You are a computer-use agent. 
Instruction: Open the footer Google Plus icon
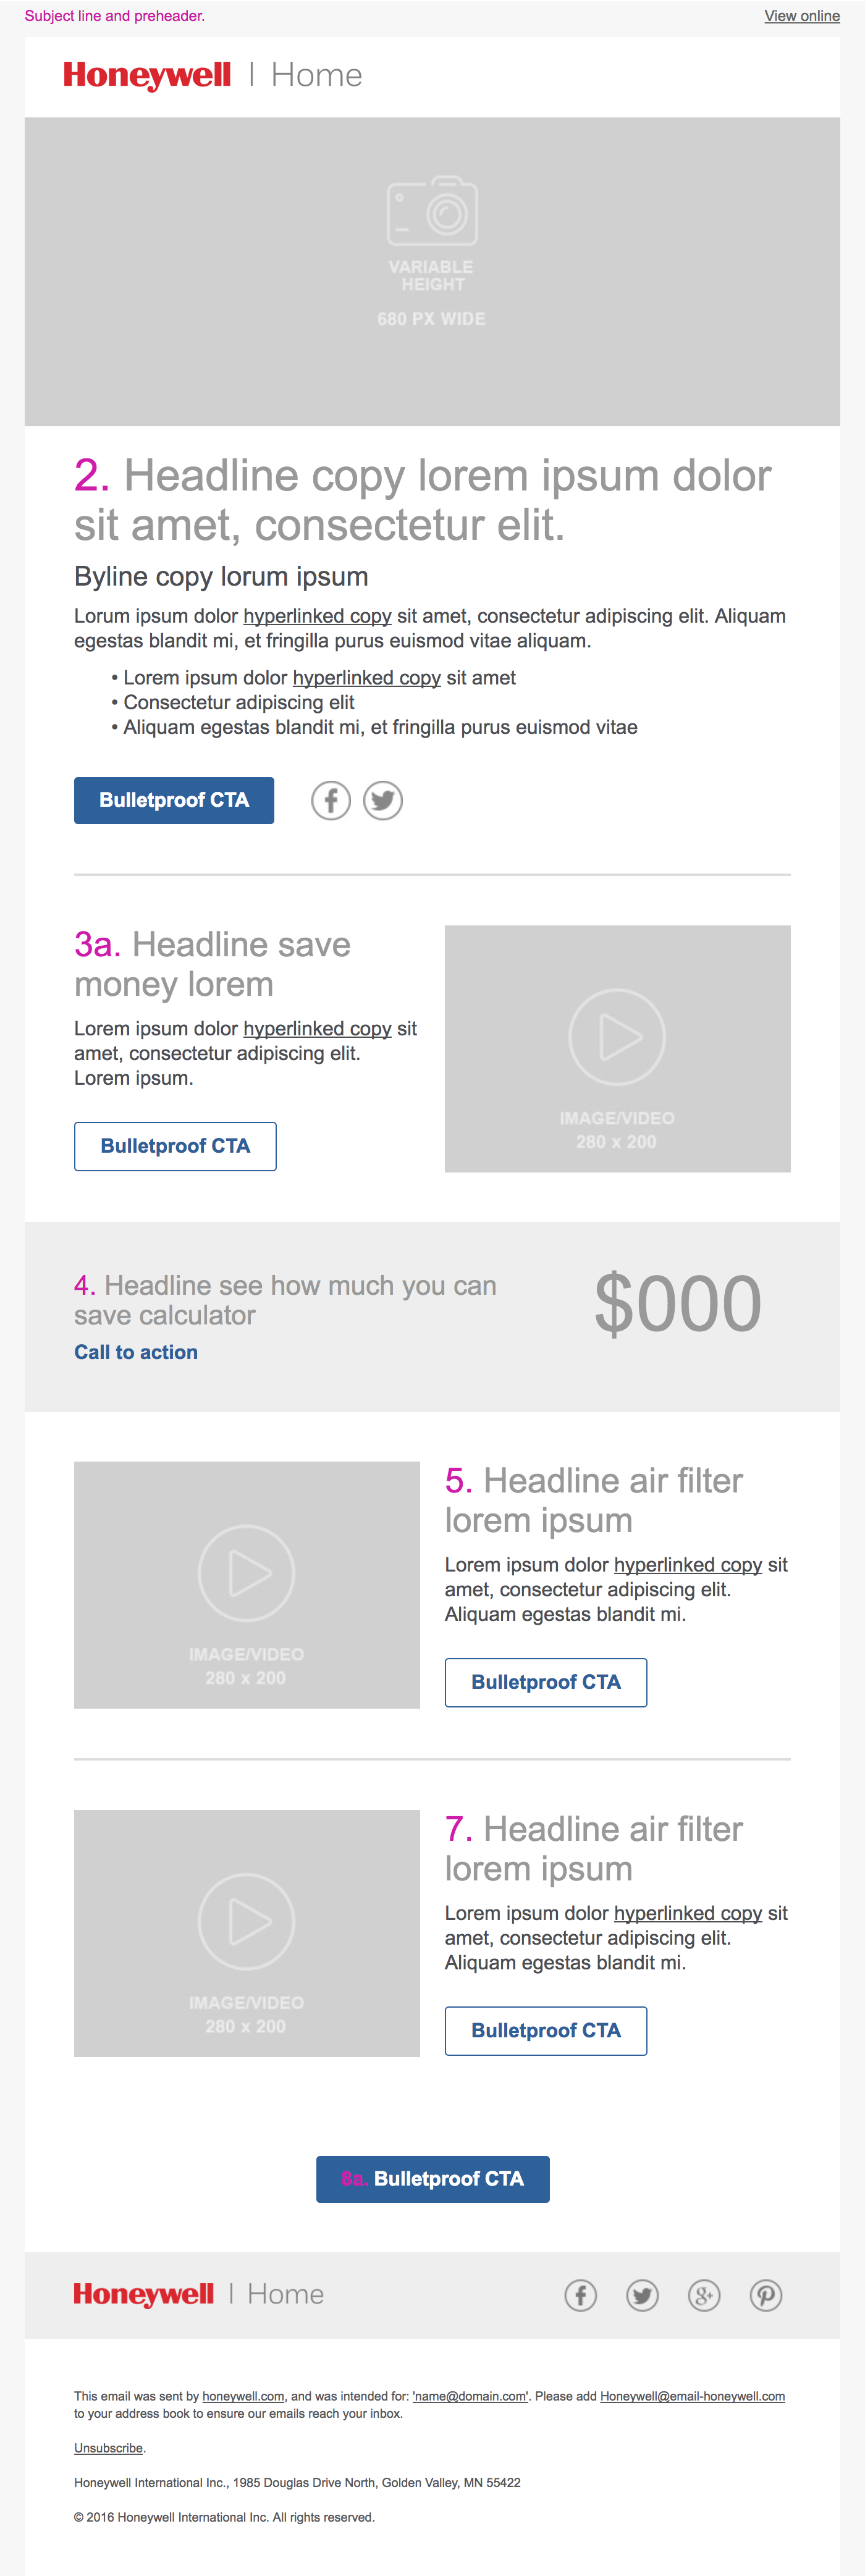(x=704, y=2295)
